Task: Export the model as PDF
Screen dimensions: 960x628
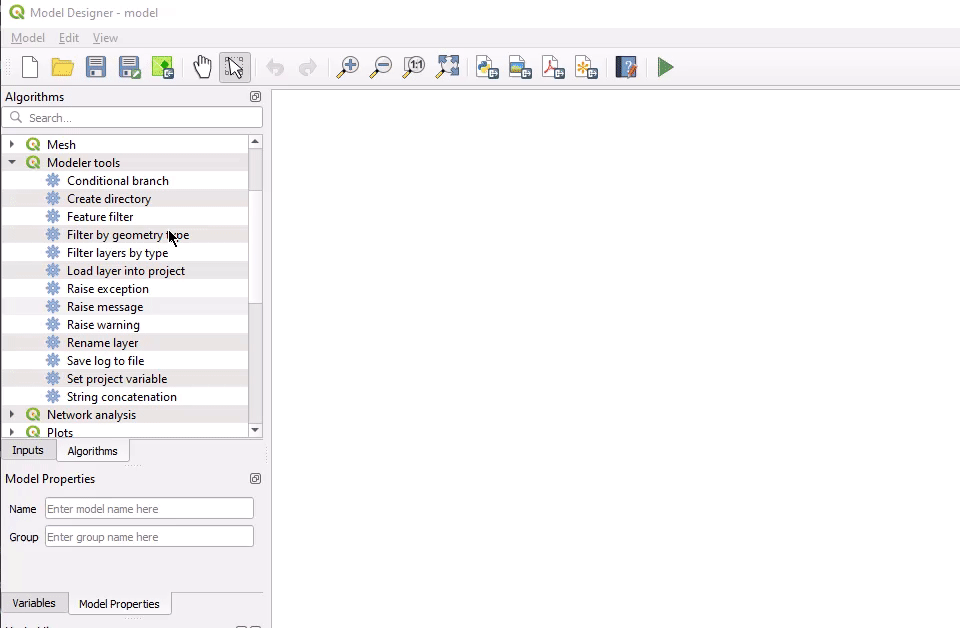Action: (x=553, y=67)
